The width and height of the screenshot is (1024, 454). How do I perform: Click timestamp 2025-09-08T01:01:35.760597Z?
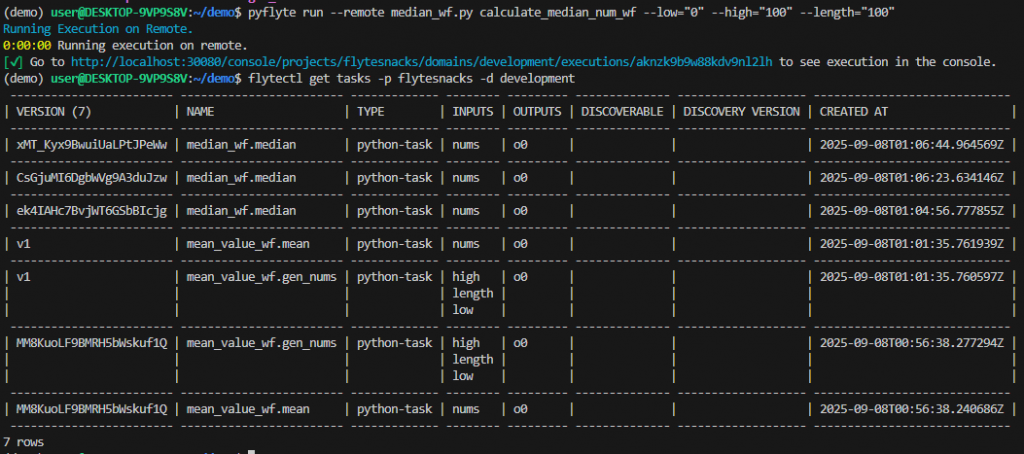click(x=912, y=277)
